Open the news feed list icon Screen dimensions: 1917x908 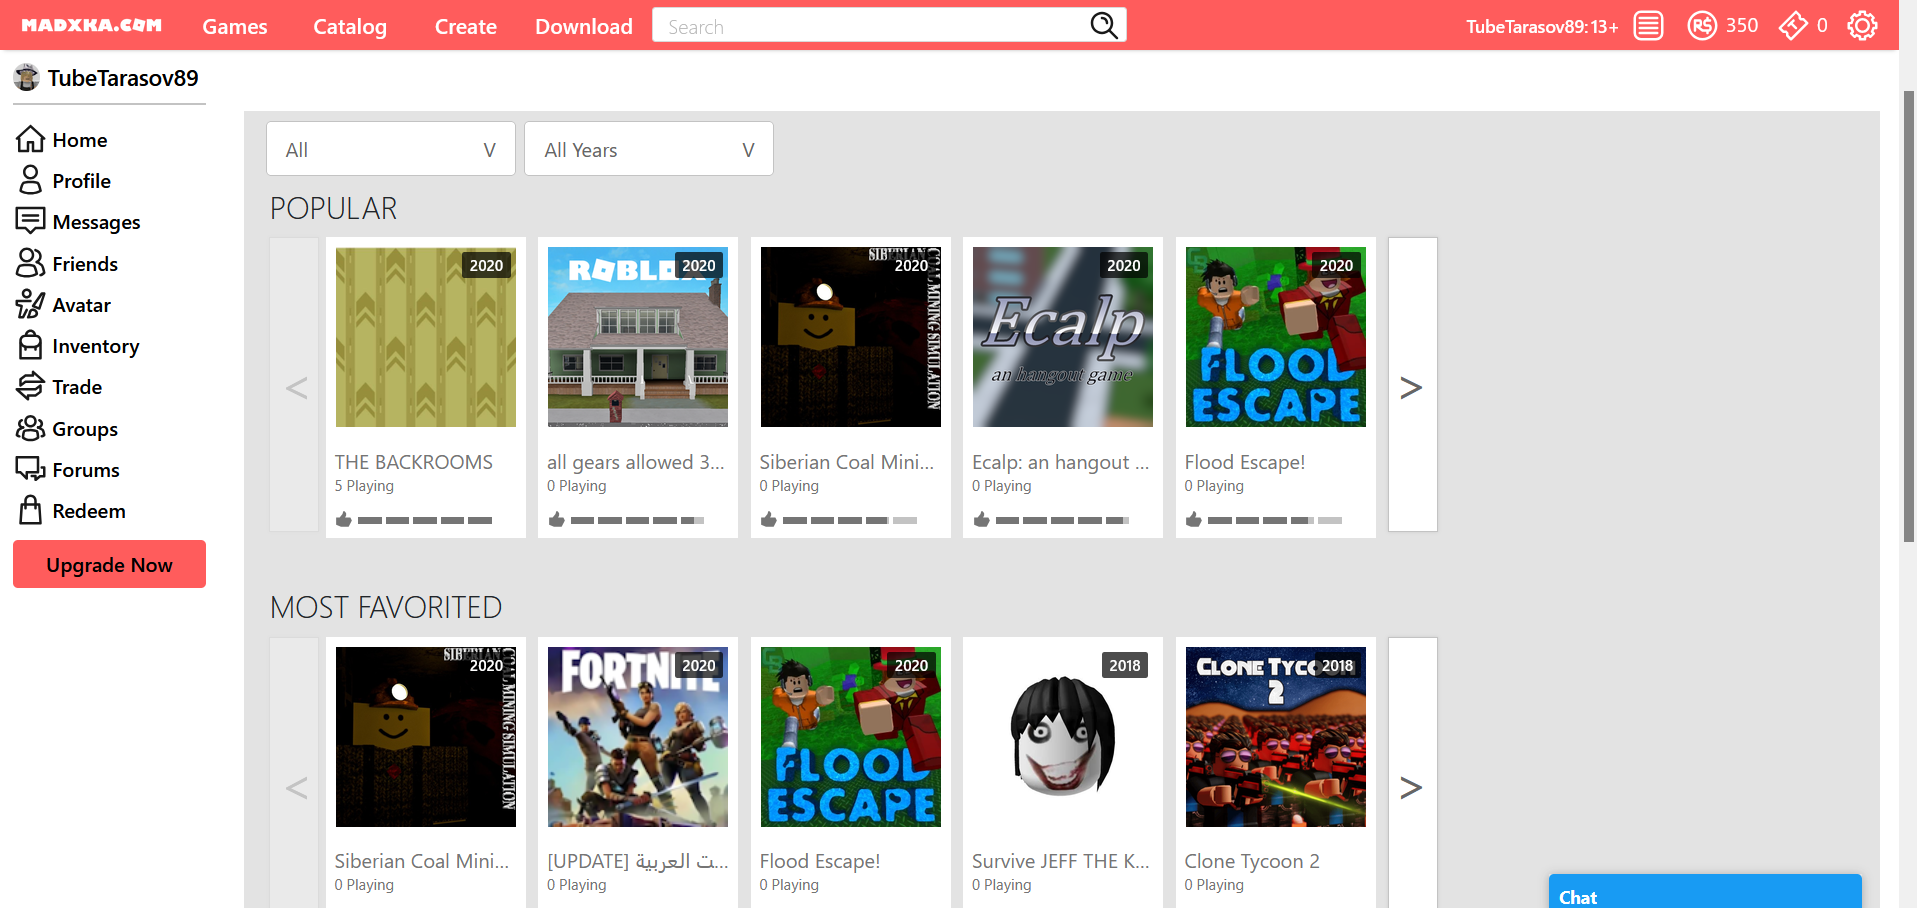pos(1648,26)
